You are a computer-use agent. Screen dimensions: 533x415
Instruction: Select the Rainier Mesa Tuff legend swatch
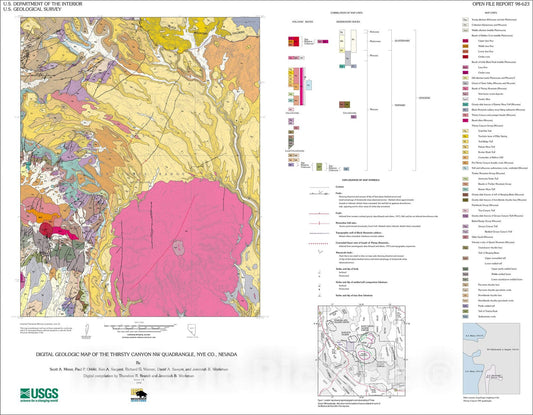(x=465, y=189)
